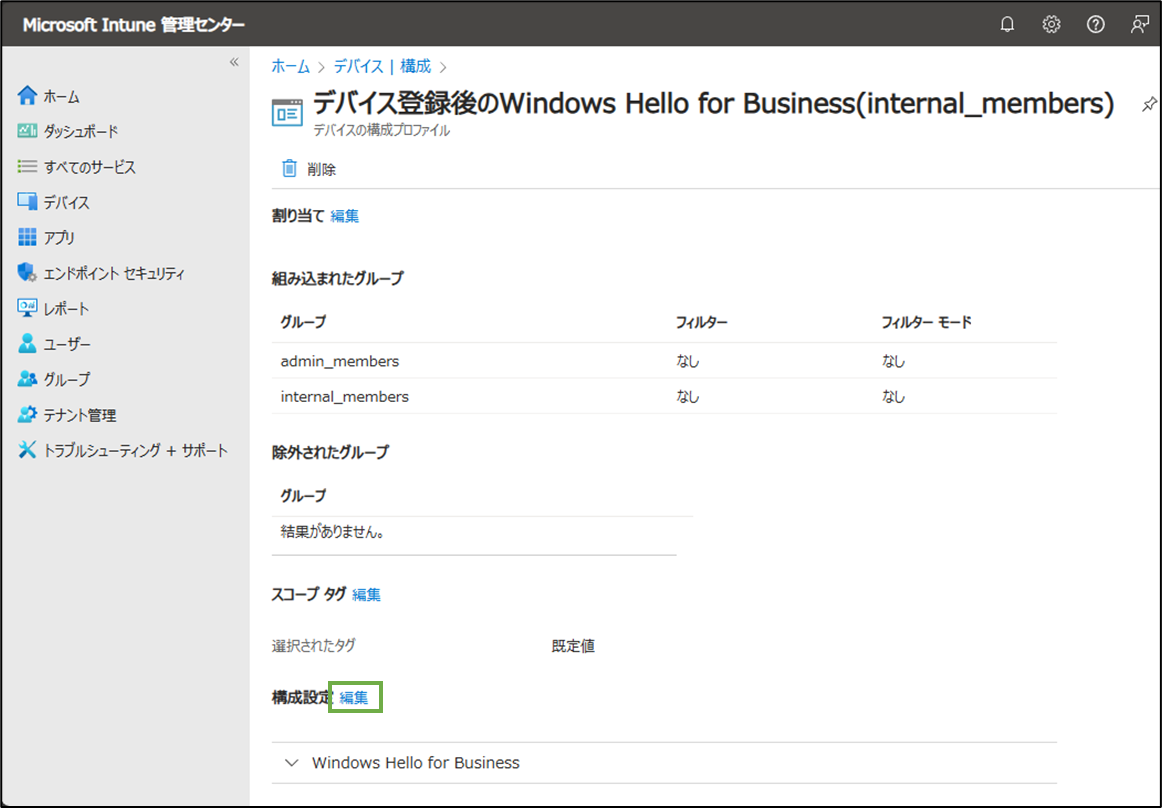Image resolution: width=1162 pixels, height=808 pixels.
Task: Click the ユーザー person icon
Action: click(27, 343)
